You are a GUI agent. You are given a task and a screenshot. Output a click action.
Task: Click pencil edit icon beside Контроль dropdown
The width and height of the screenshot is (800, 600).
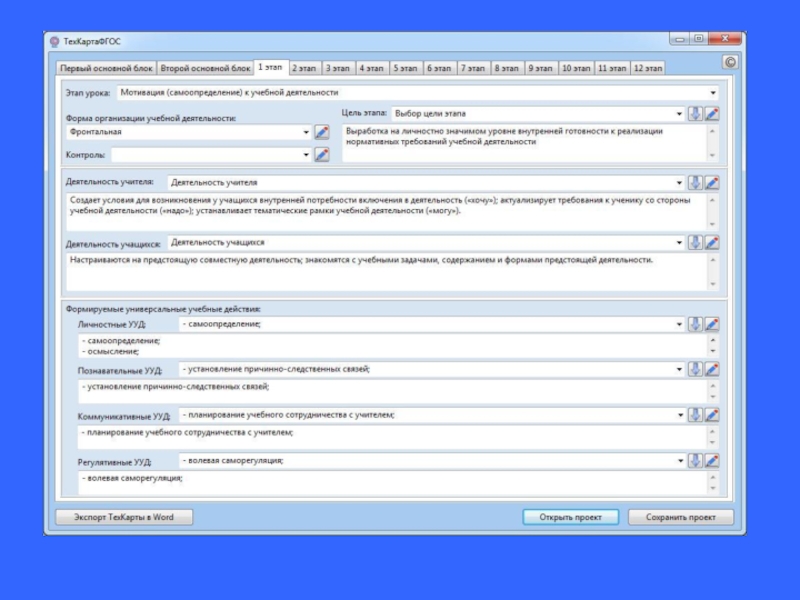(322, 155)
